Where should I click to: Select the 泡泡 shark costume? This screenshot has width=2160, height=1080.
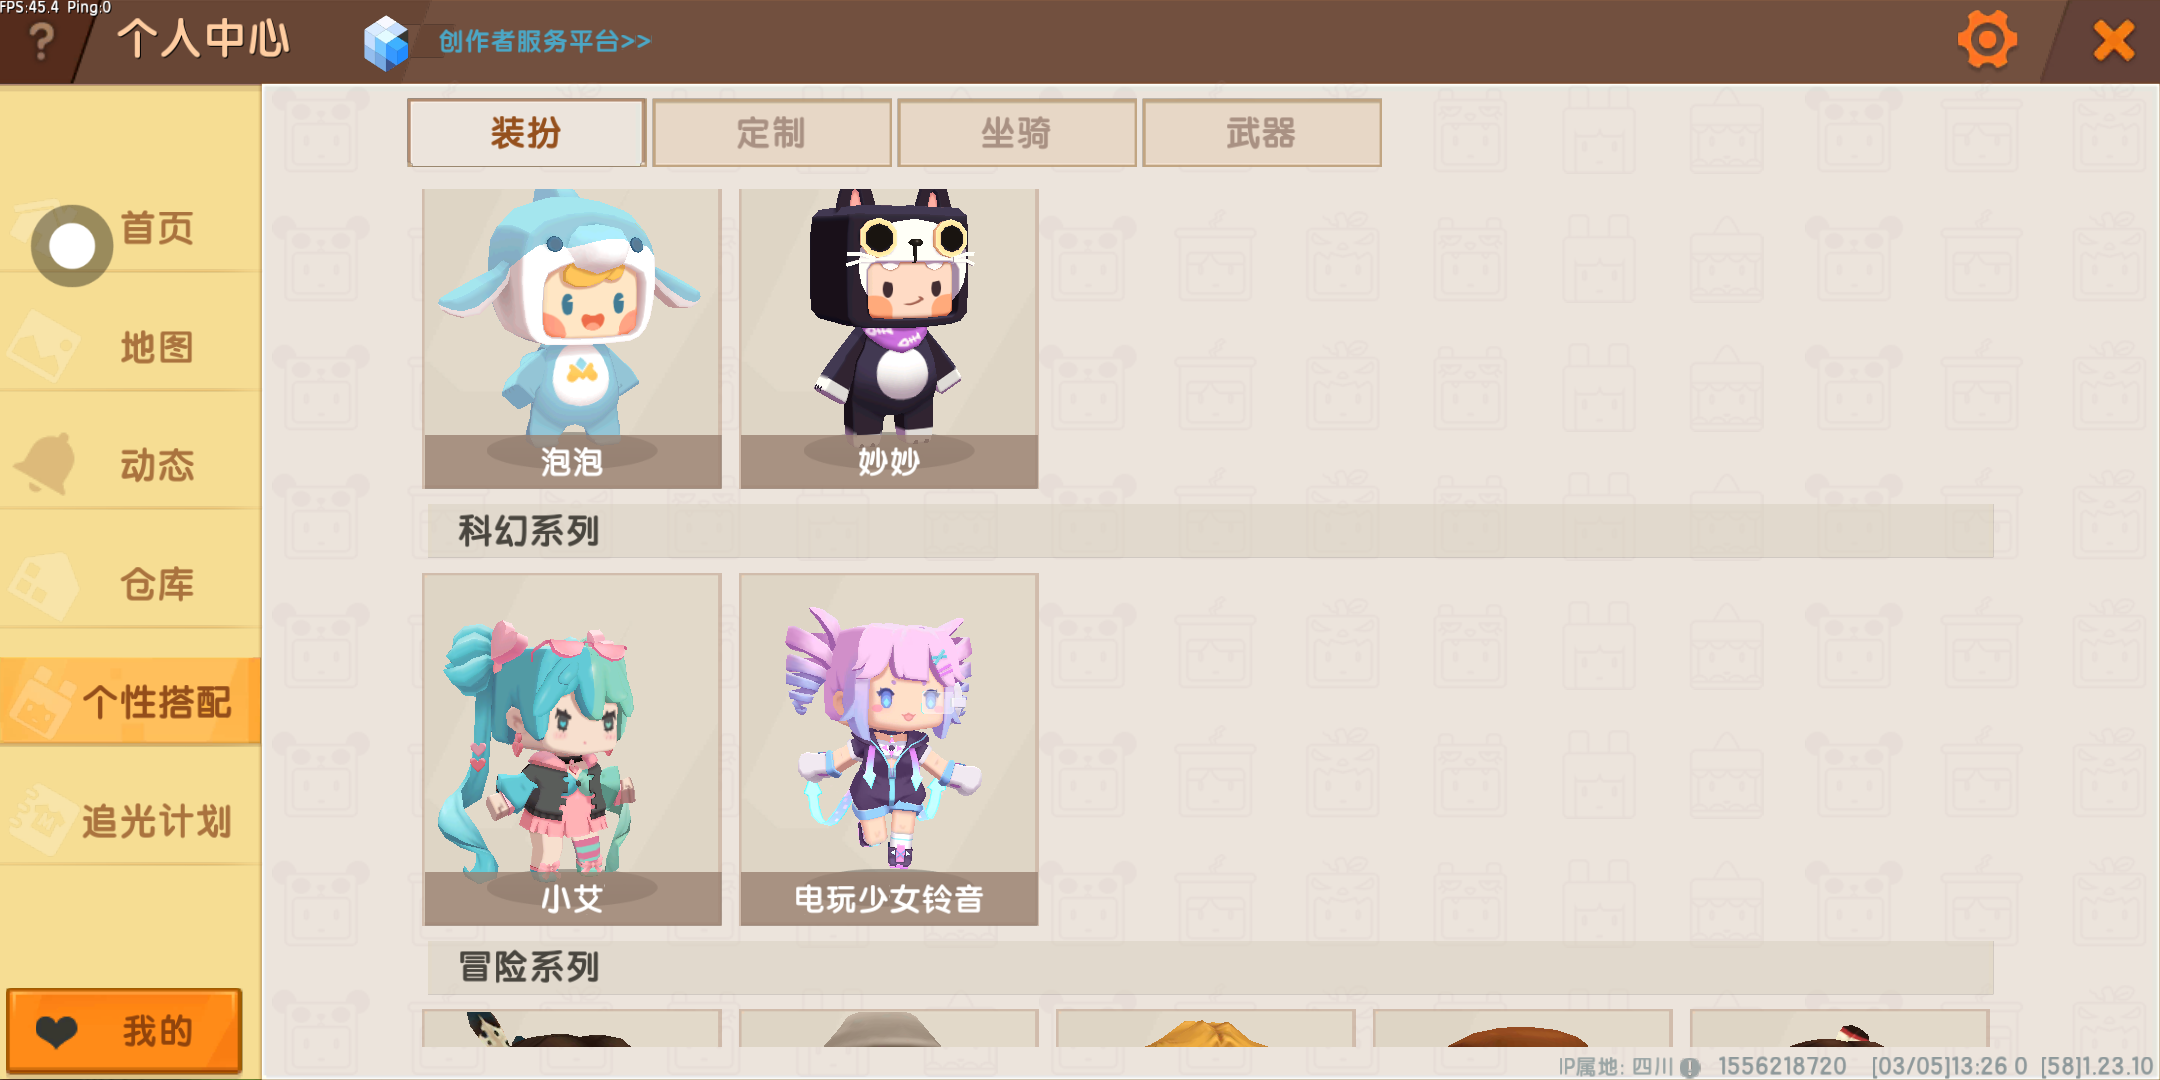pyautogui.click(x=572, y=338)
